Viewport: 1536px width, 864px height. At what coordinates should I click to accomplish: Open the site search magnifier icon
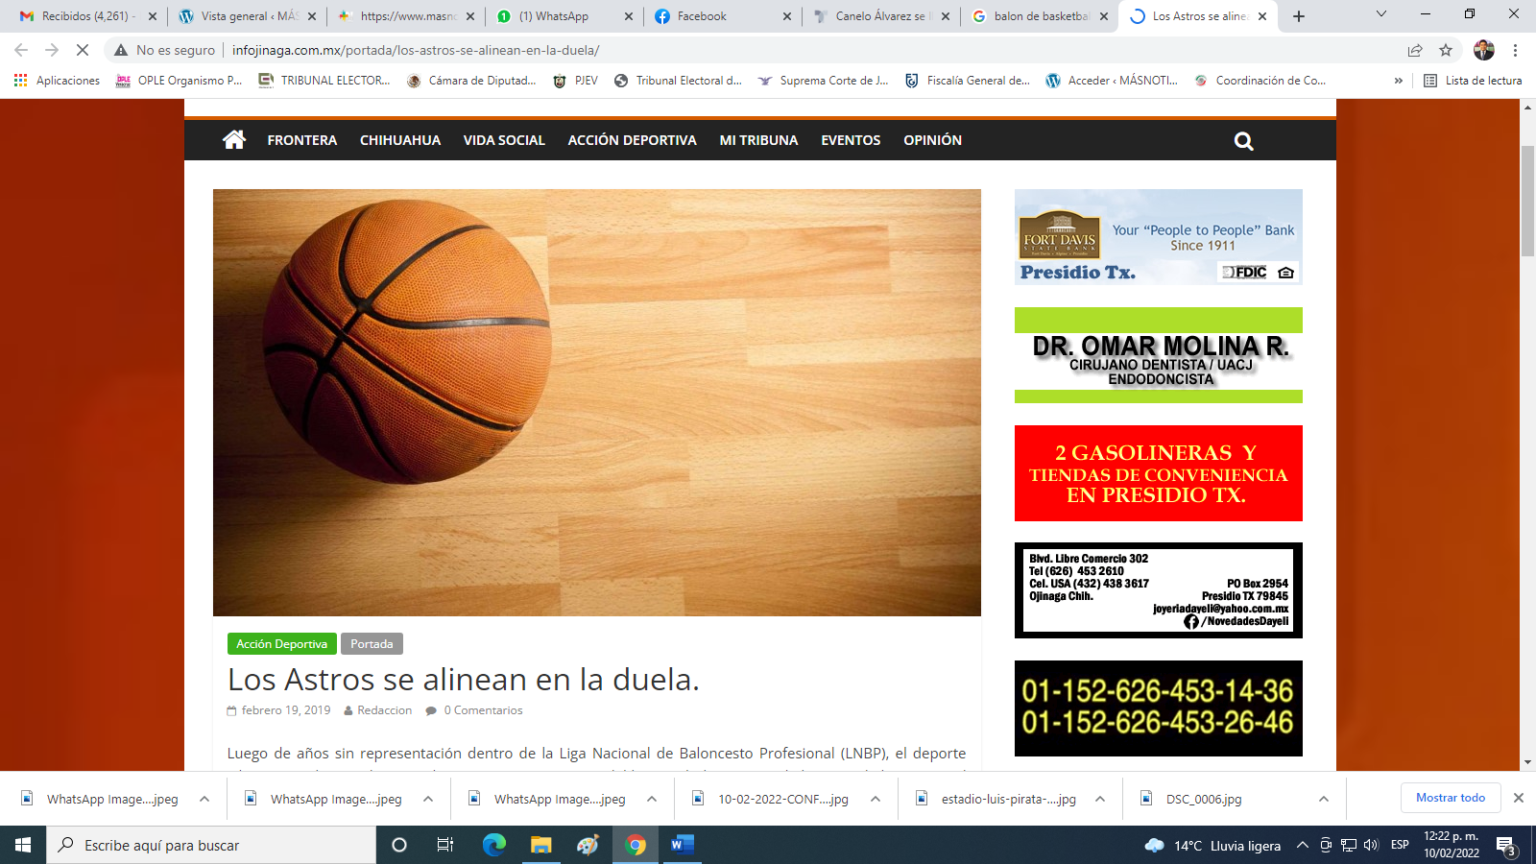coord(1243,141)
